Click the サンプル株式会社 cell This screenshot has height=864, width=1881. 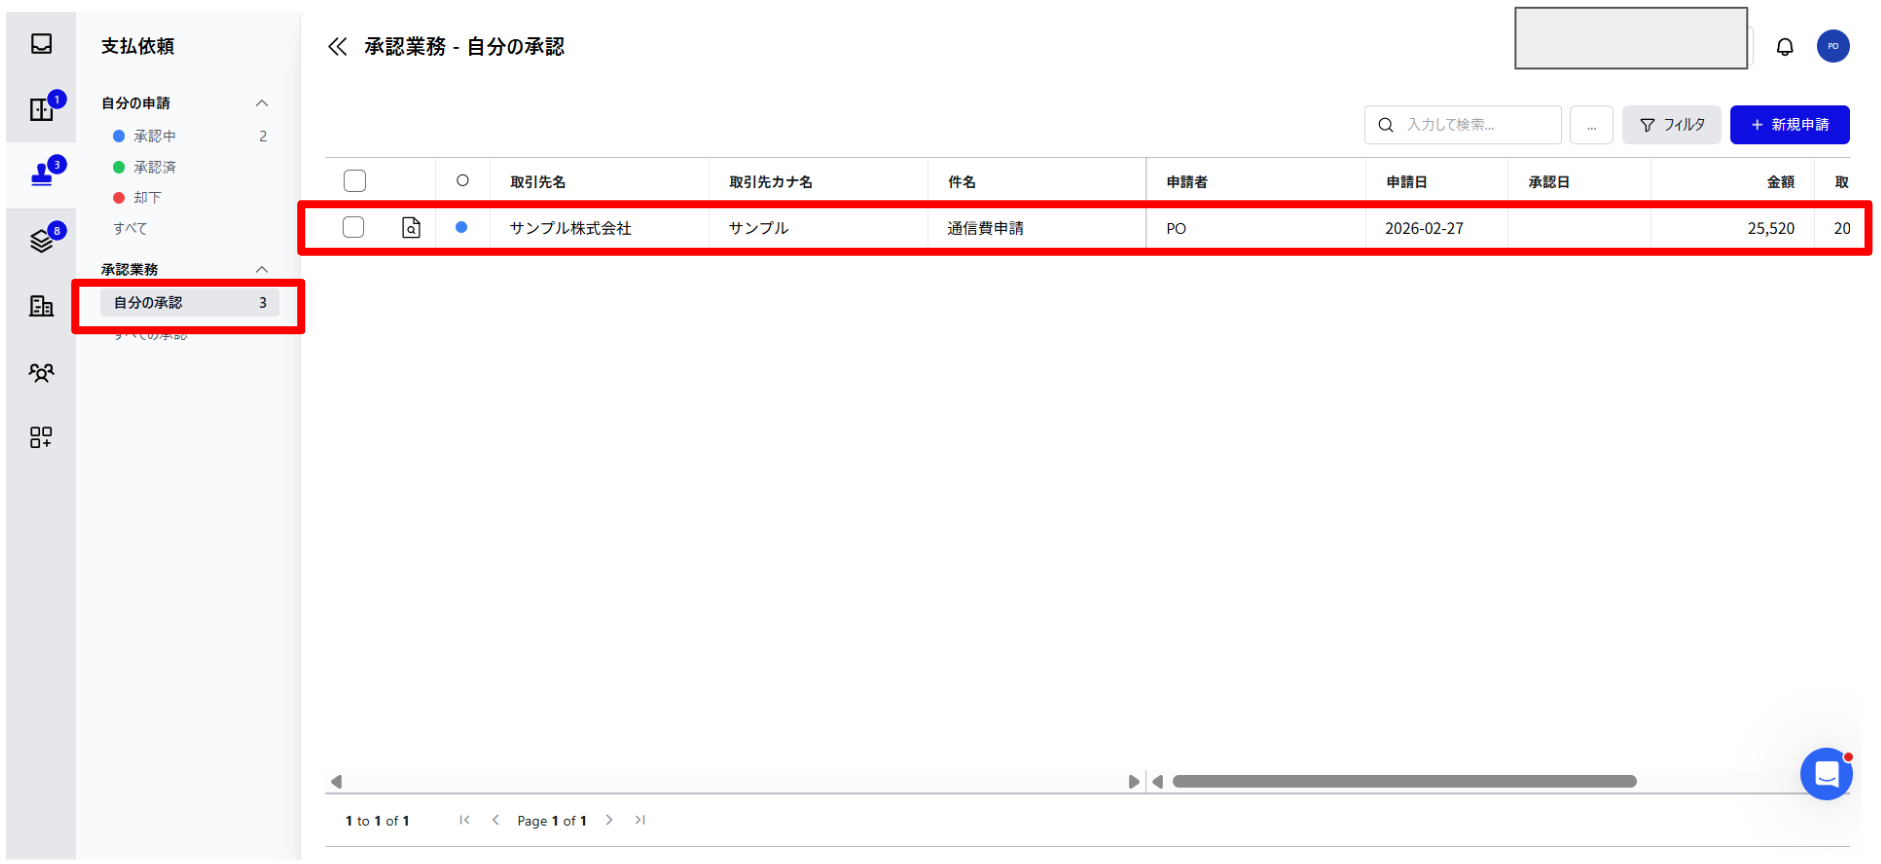[570, 228]
